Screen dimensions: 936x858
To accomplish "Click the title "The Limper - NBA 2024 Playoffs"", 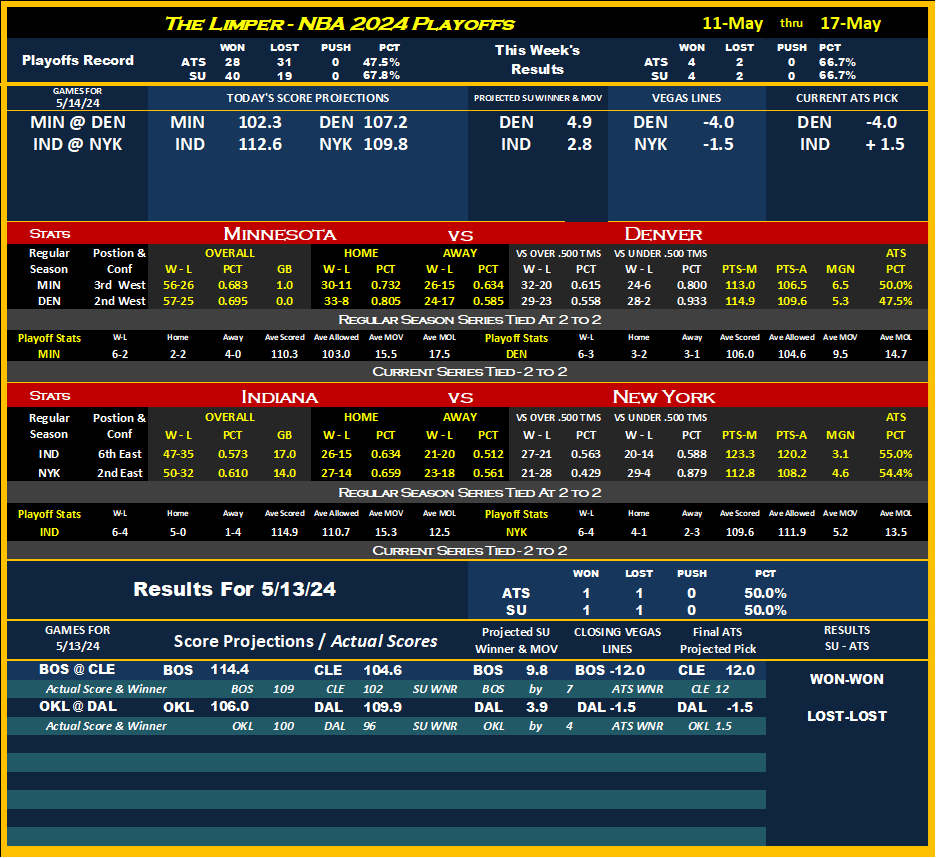I will click(x=339, y=24).
